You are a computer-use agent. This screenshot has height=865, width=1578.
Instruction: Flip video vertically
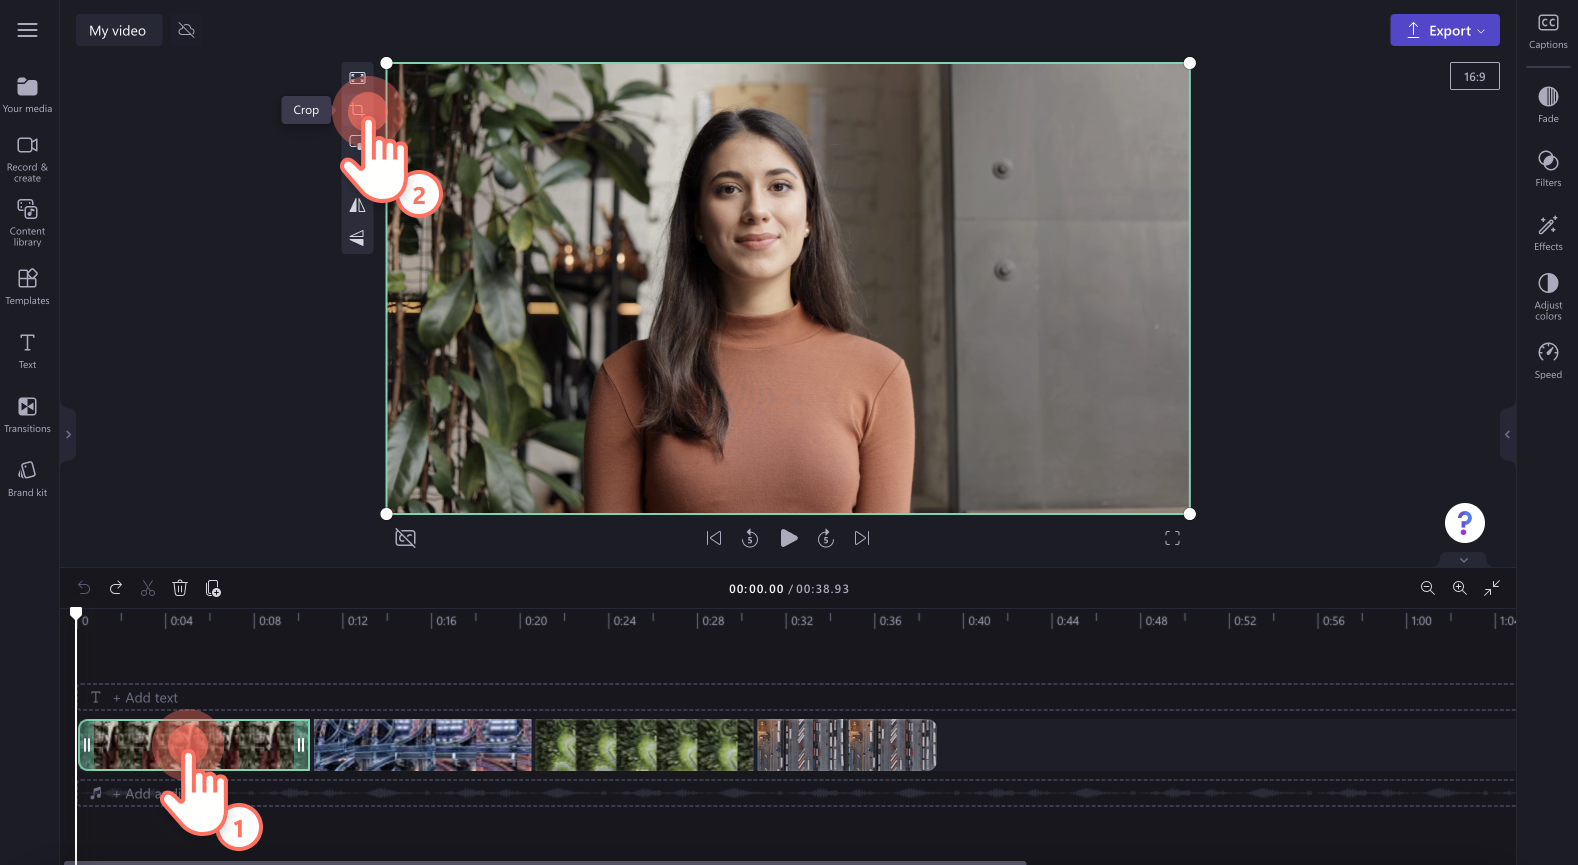coord(357,237)
